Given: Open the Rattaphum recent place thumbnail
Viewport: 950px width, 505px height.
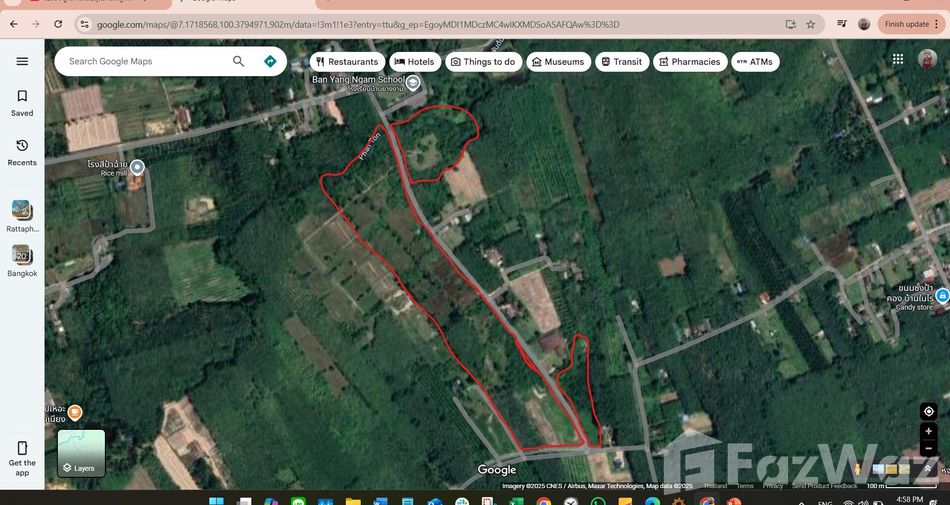Looking at the screenshot, I should point(22,214).
